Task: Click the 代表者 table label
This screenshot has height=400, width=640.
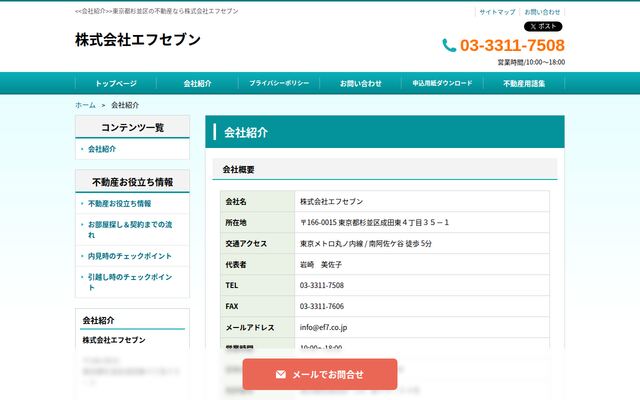Action: click(x=236, y=264)
